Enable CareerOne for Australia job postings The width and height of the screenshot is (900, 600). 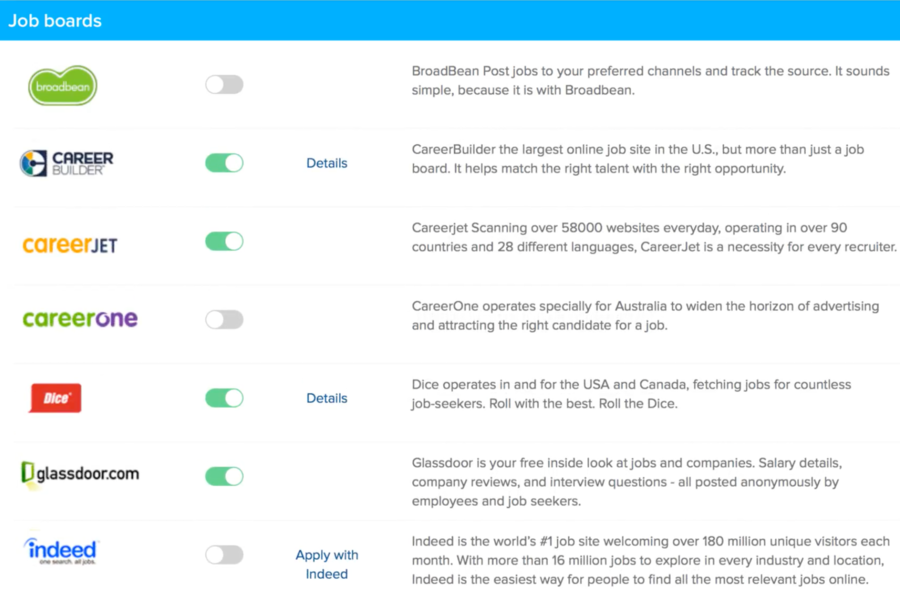point(224,318)
